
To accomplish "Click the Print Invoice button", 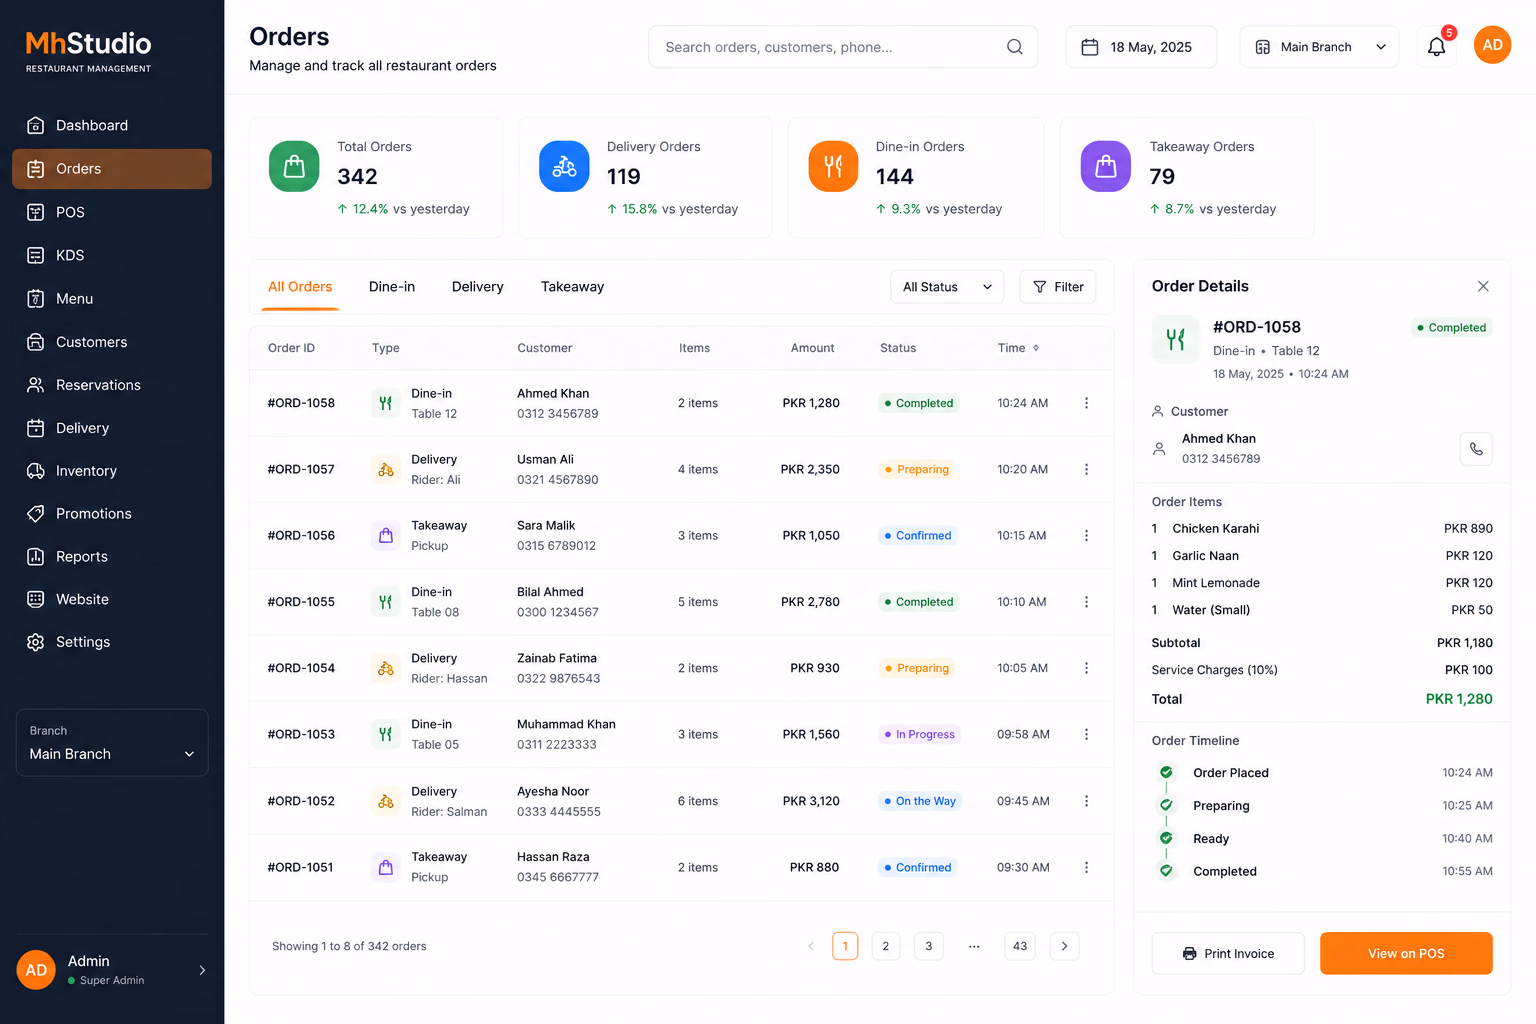I will 1228,953.
